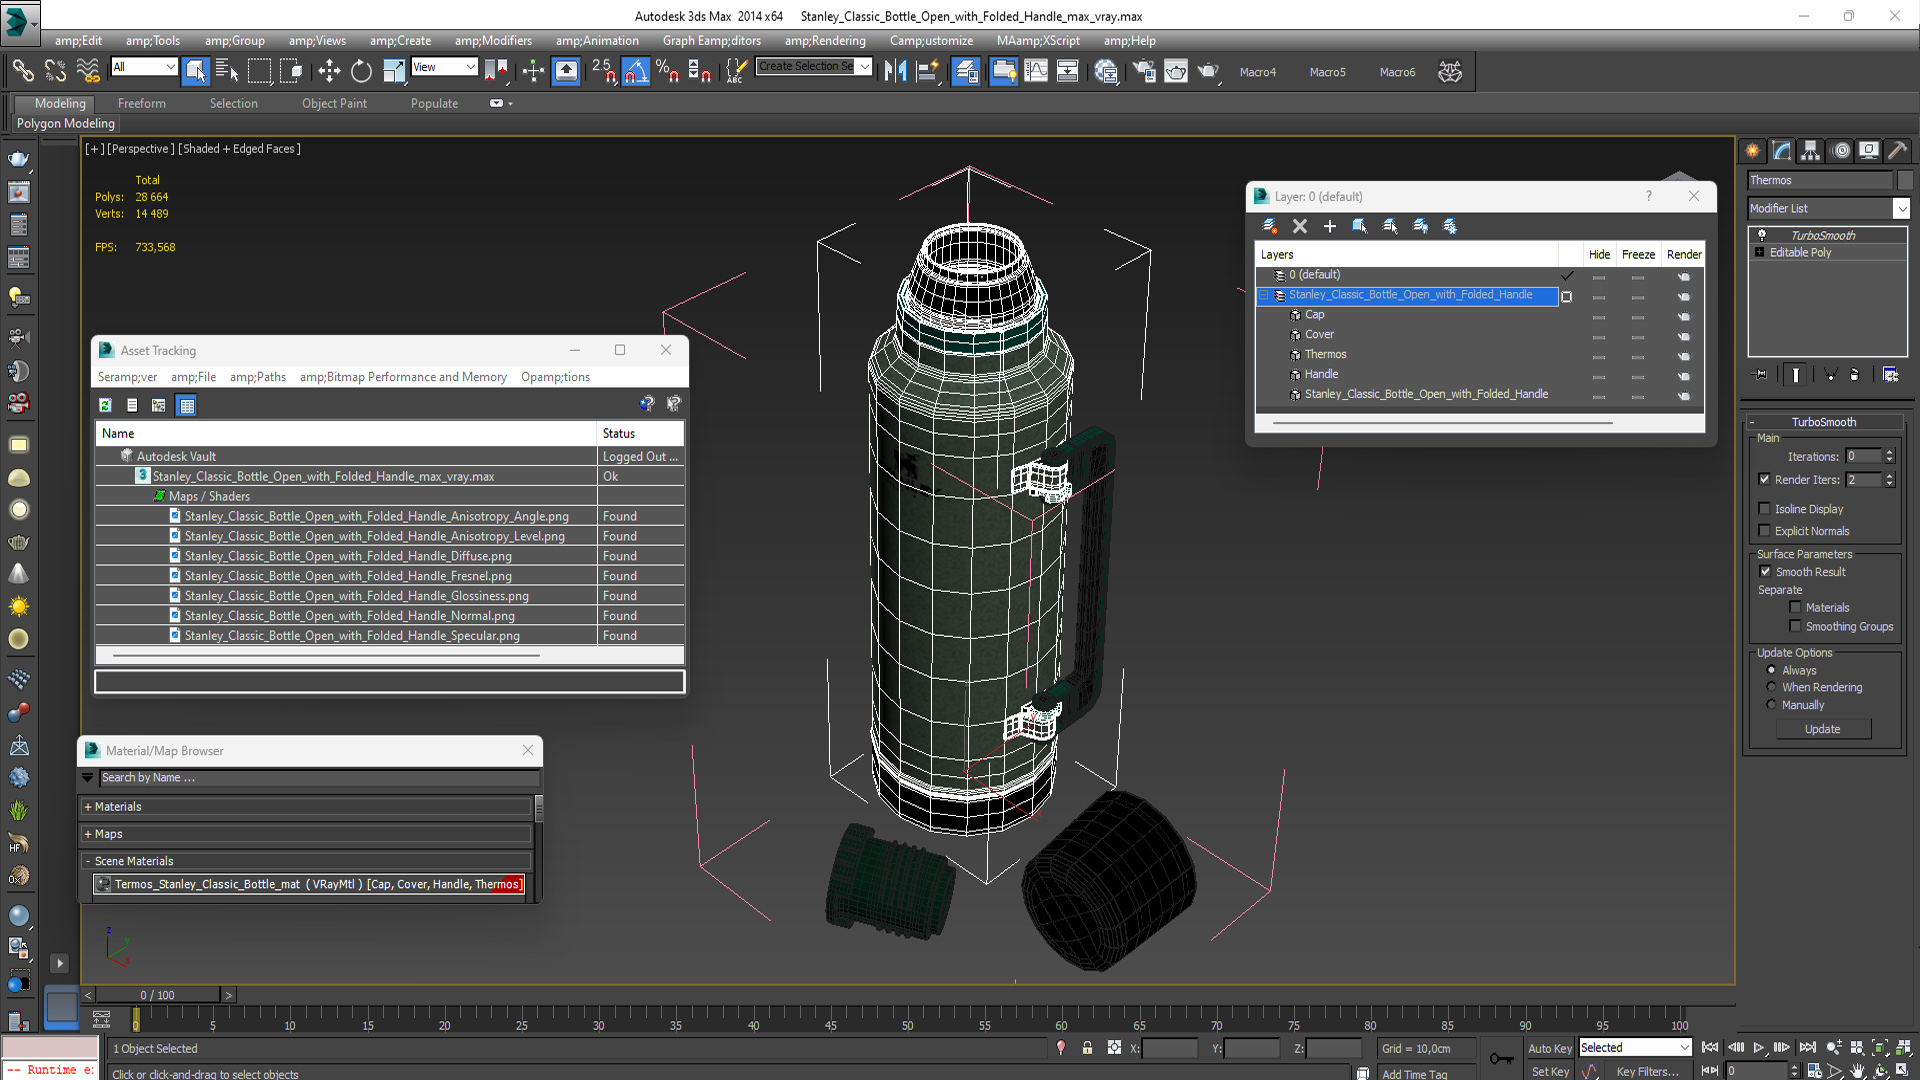Click the Macro4 toolbar button

click(1257, 72)
